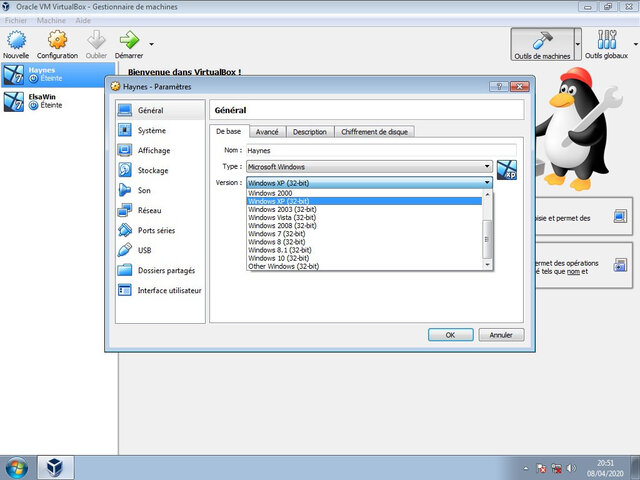Select Stockage settings category icon
Image resolution: width=640 pixels, height=480 pixels.
point(124,170)
